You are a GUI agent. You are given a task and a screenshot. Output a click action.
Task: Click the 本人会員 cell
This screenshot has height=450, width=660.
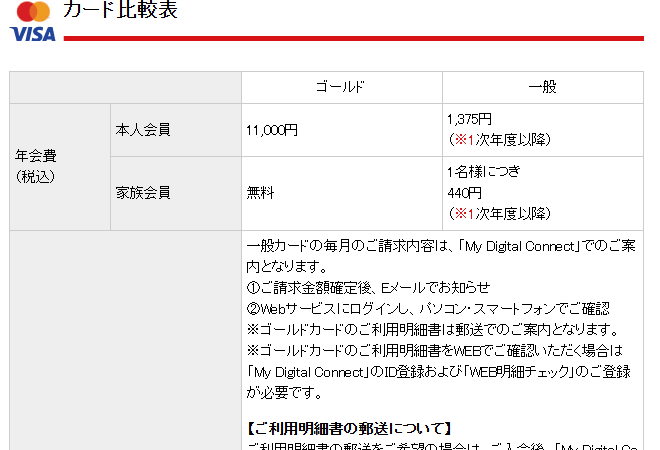[x=176, y=130]
